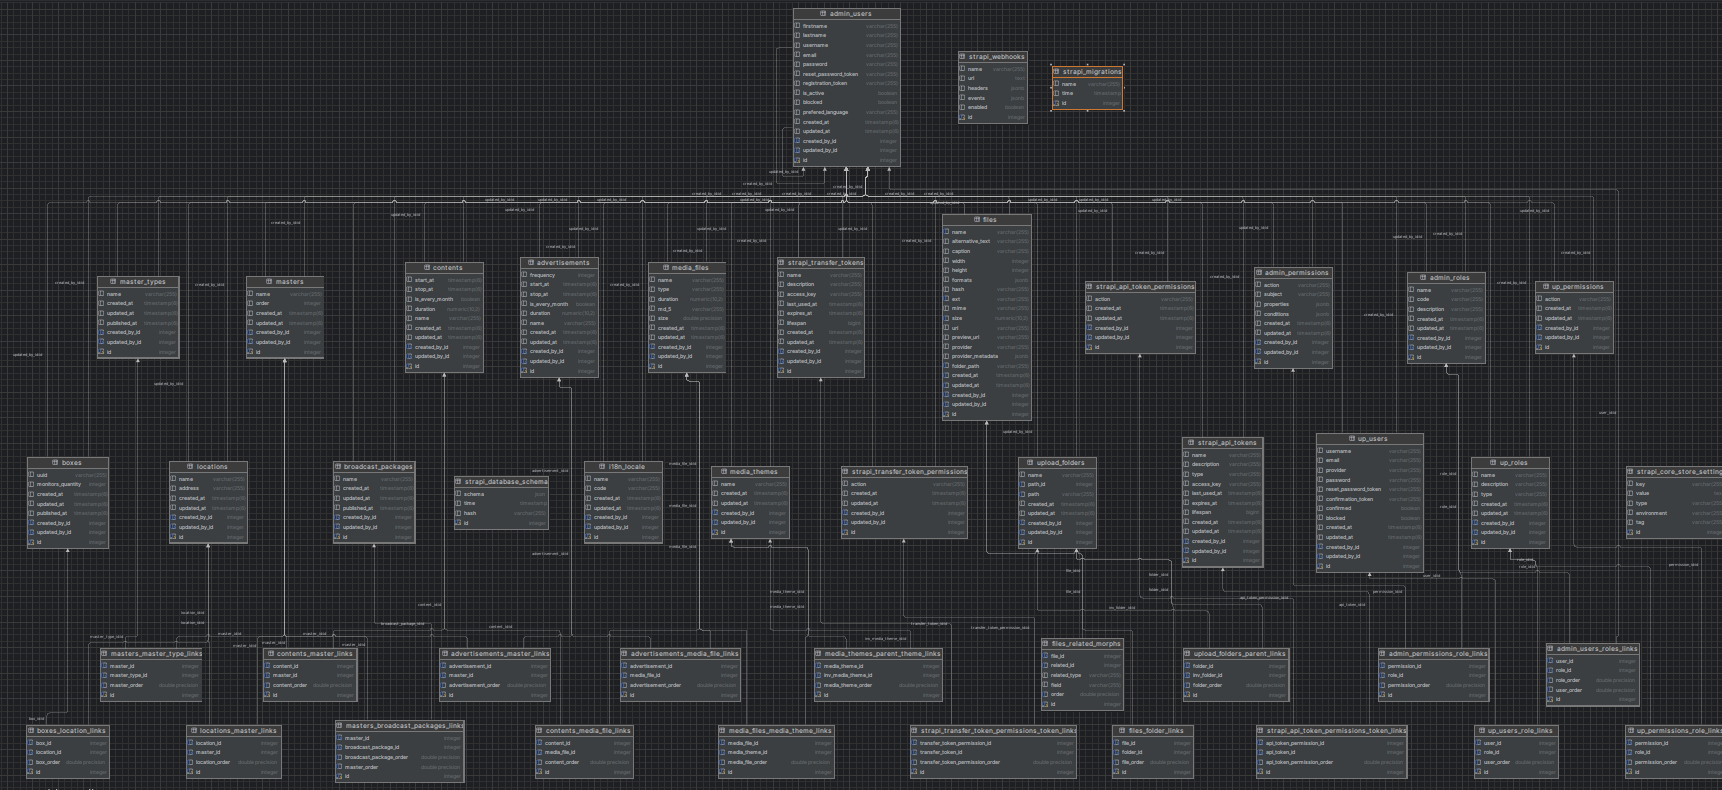Select the username column in admin_users

point(815,45)
